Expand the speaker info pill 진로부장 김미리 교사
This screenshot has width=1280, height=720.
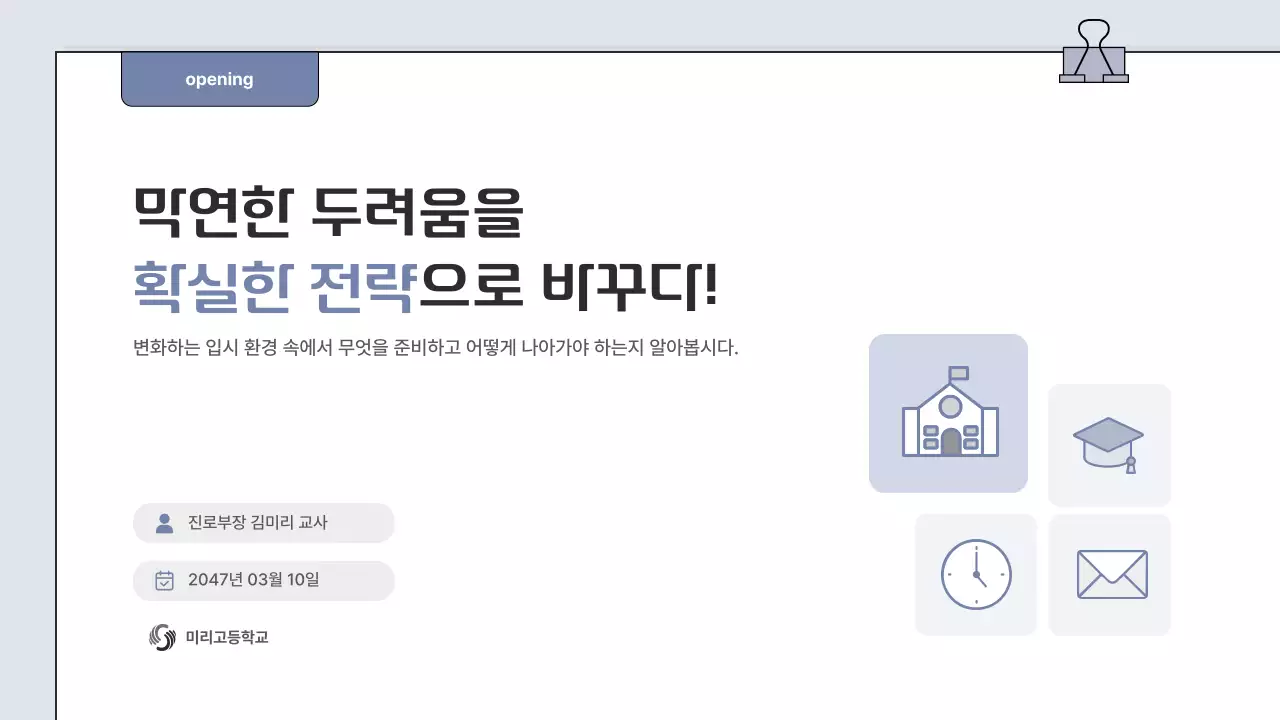[x=265, y=522]
